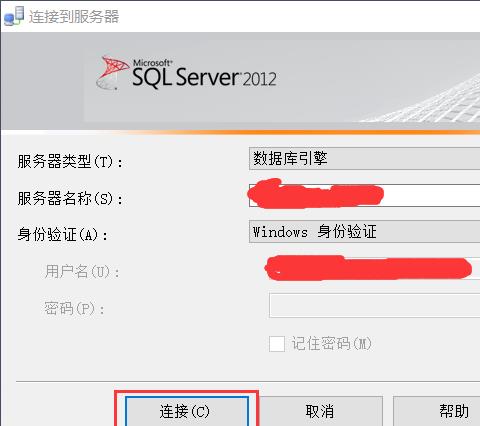Open the 帮助 button

click(x=437, y=411)
